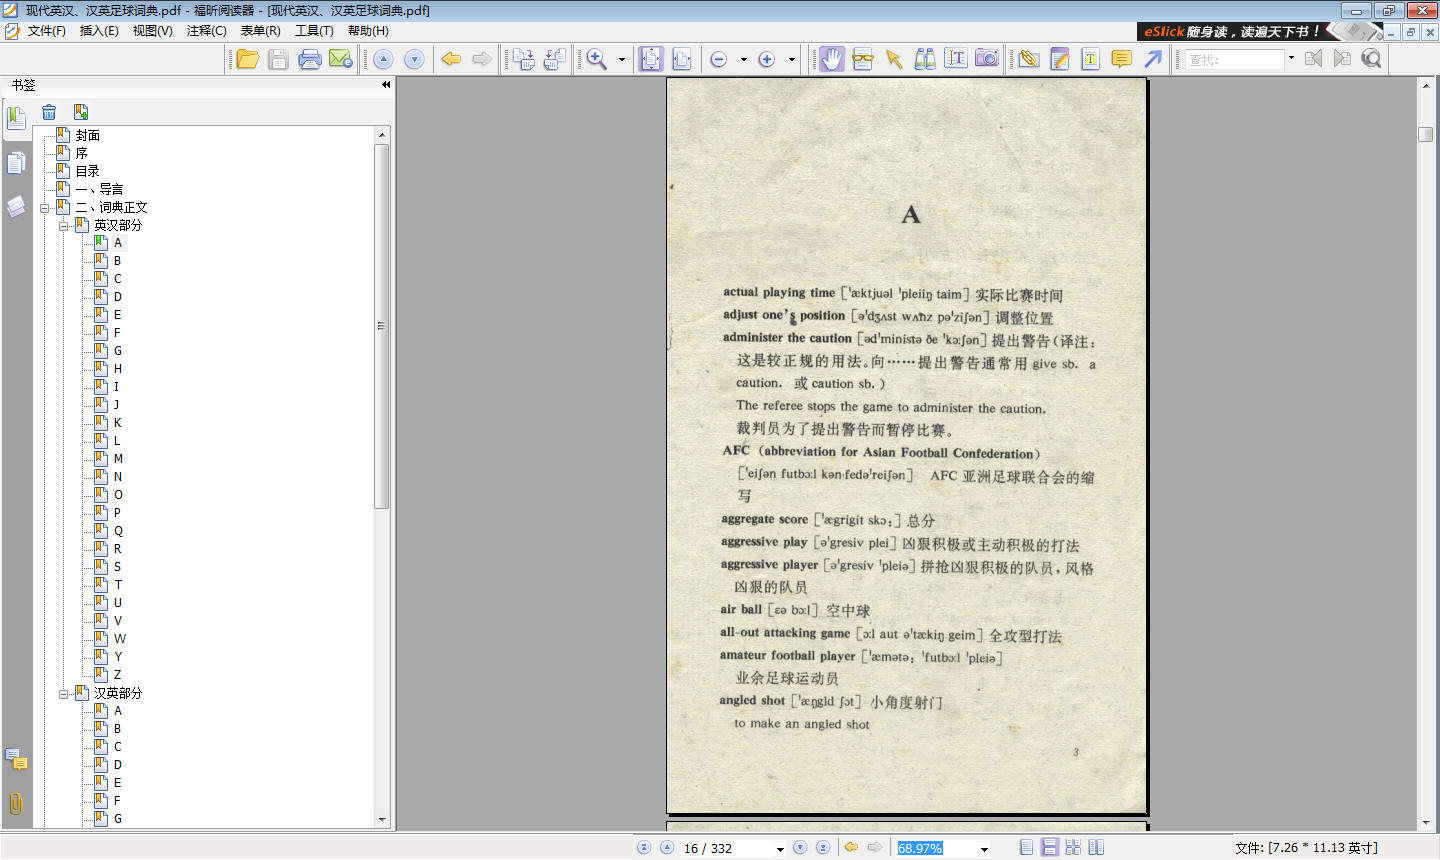Click the Open file folder icon
The height and width of the screenshot is (860, 1440).
(x=248, y=59)
